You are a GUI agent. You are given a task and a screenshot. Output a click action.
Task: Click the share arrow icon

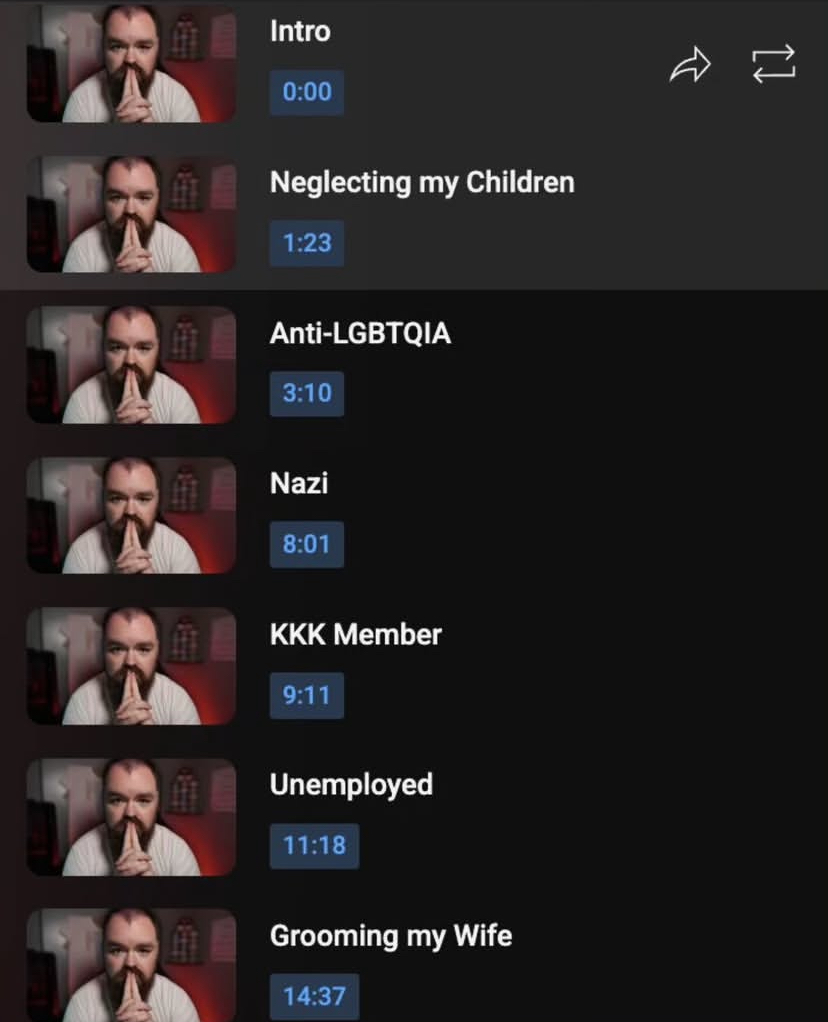coord(690,65)
